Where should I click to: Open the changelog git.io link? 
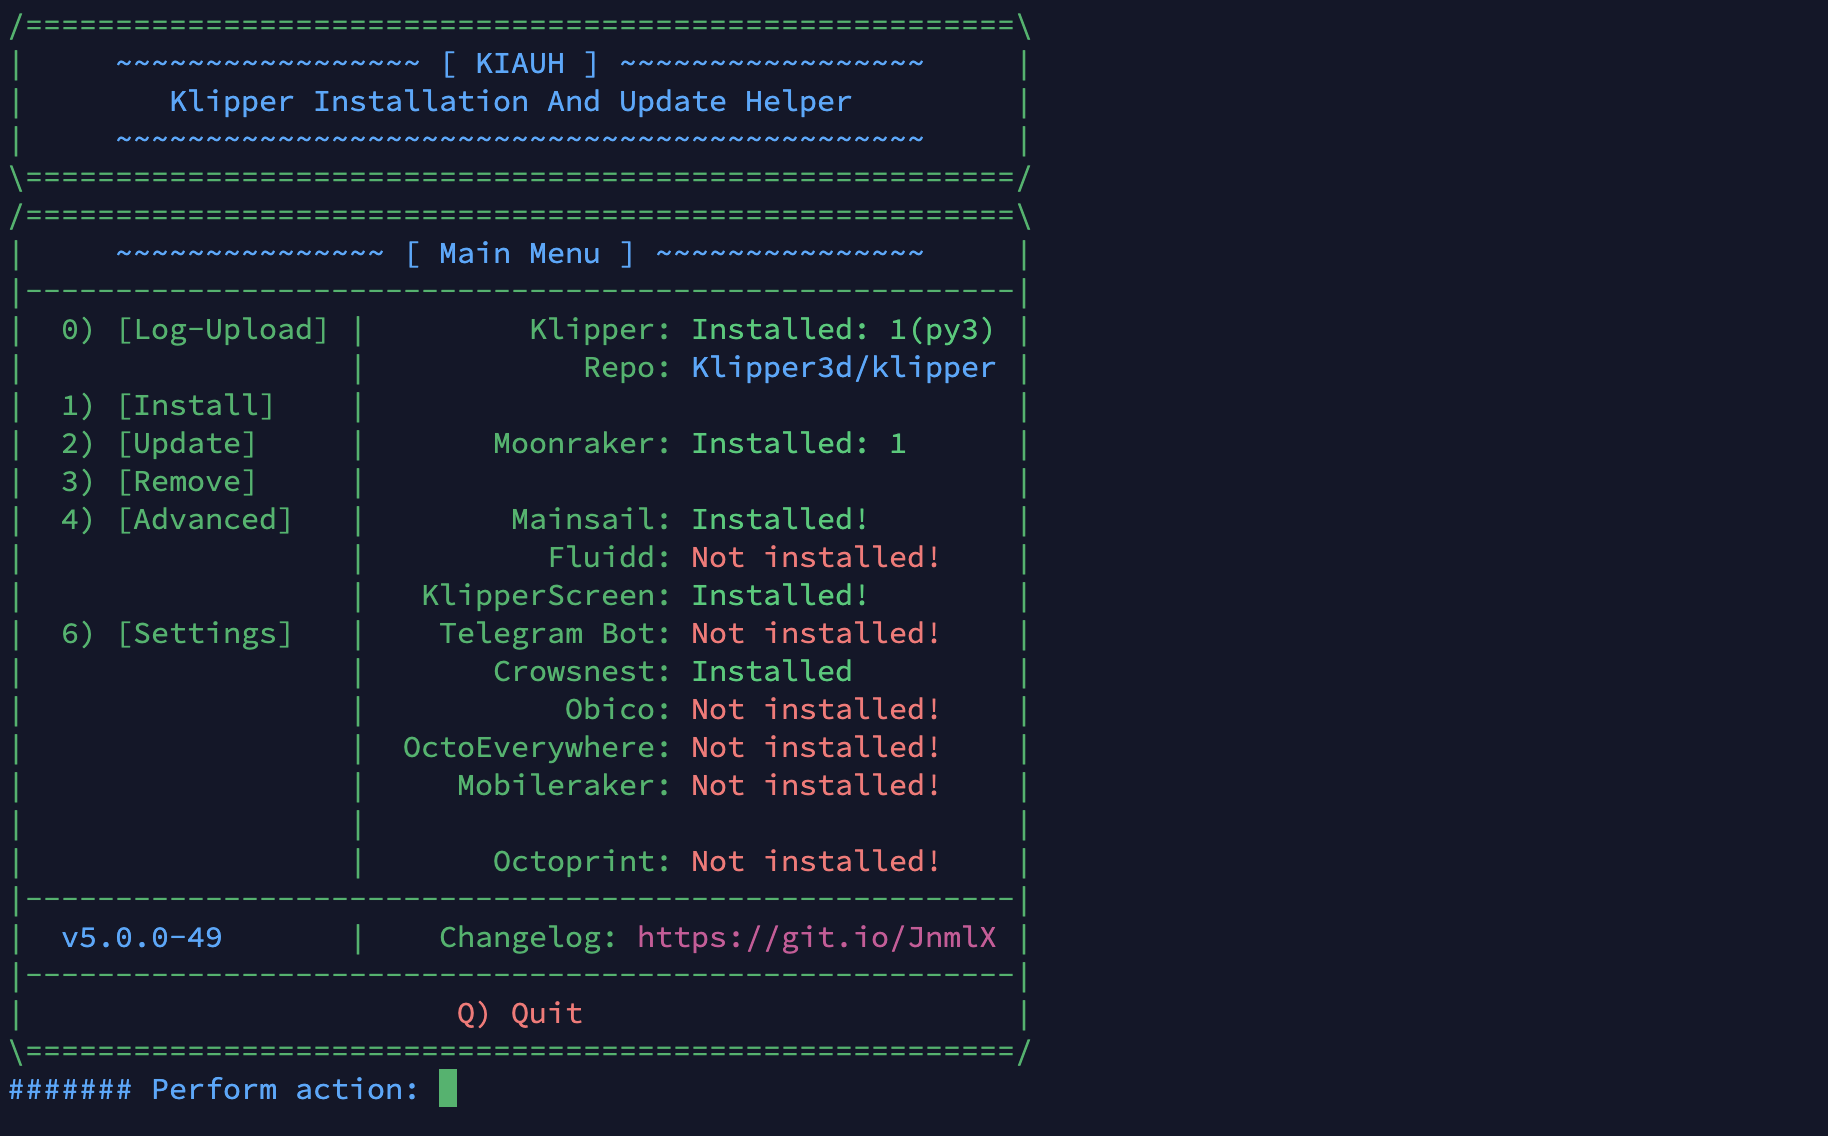(816, 938)
